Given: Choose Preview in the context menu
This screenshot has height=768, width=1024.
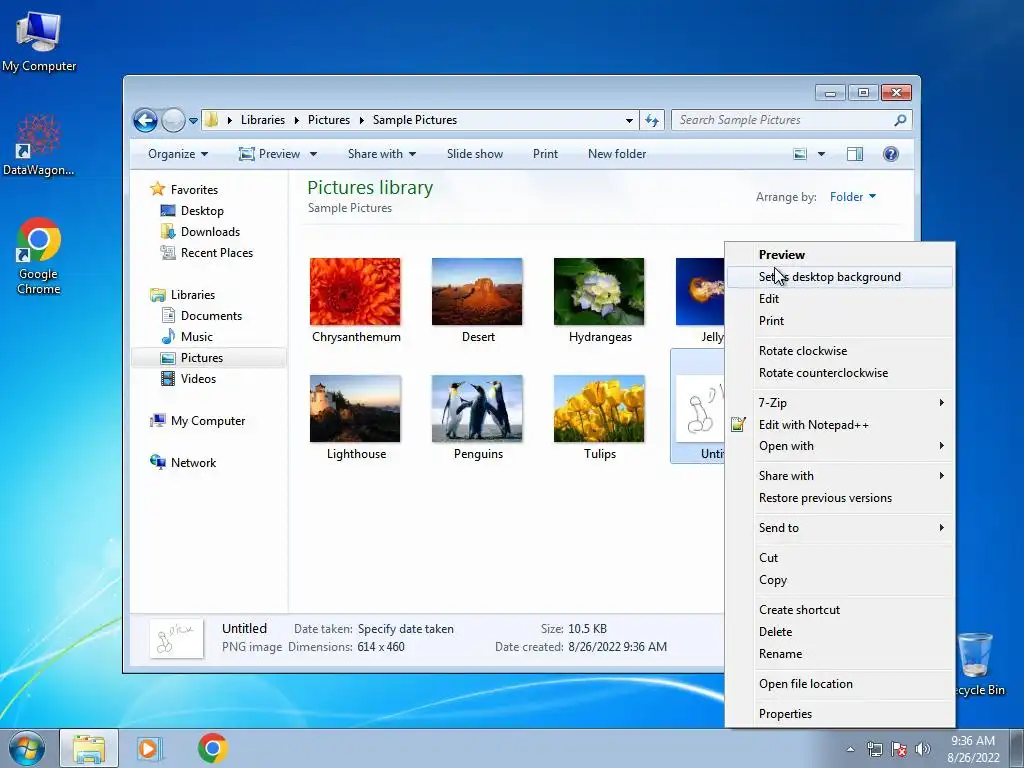Looking at the screenshot, I should tap(840, 255).
